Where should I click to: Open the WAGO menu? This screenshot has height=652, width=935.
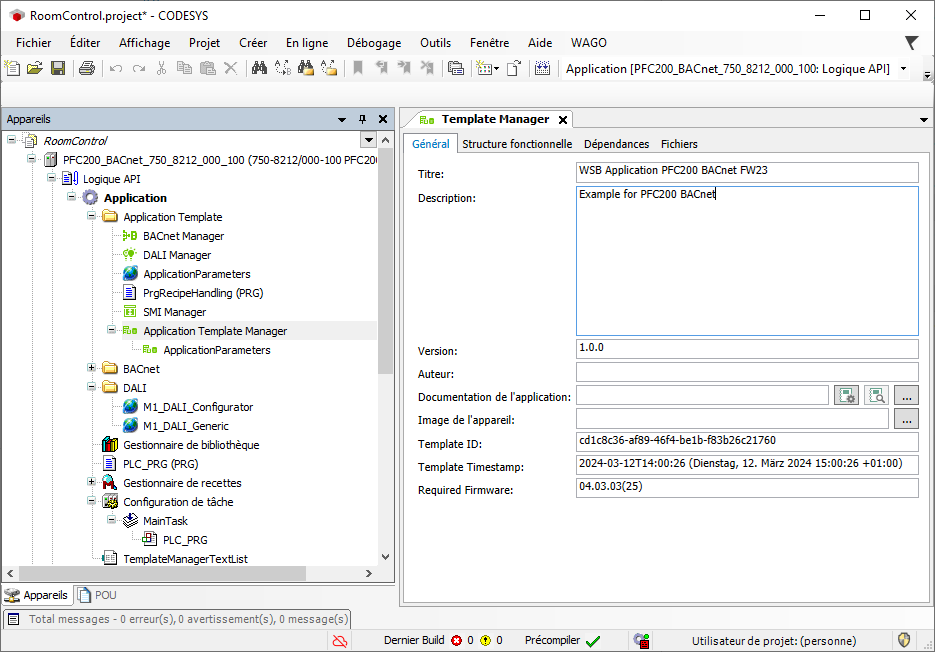click(x=589, y=43)
